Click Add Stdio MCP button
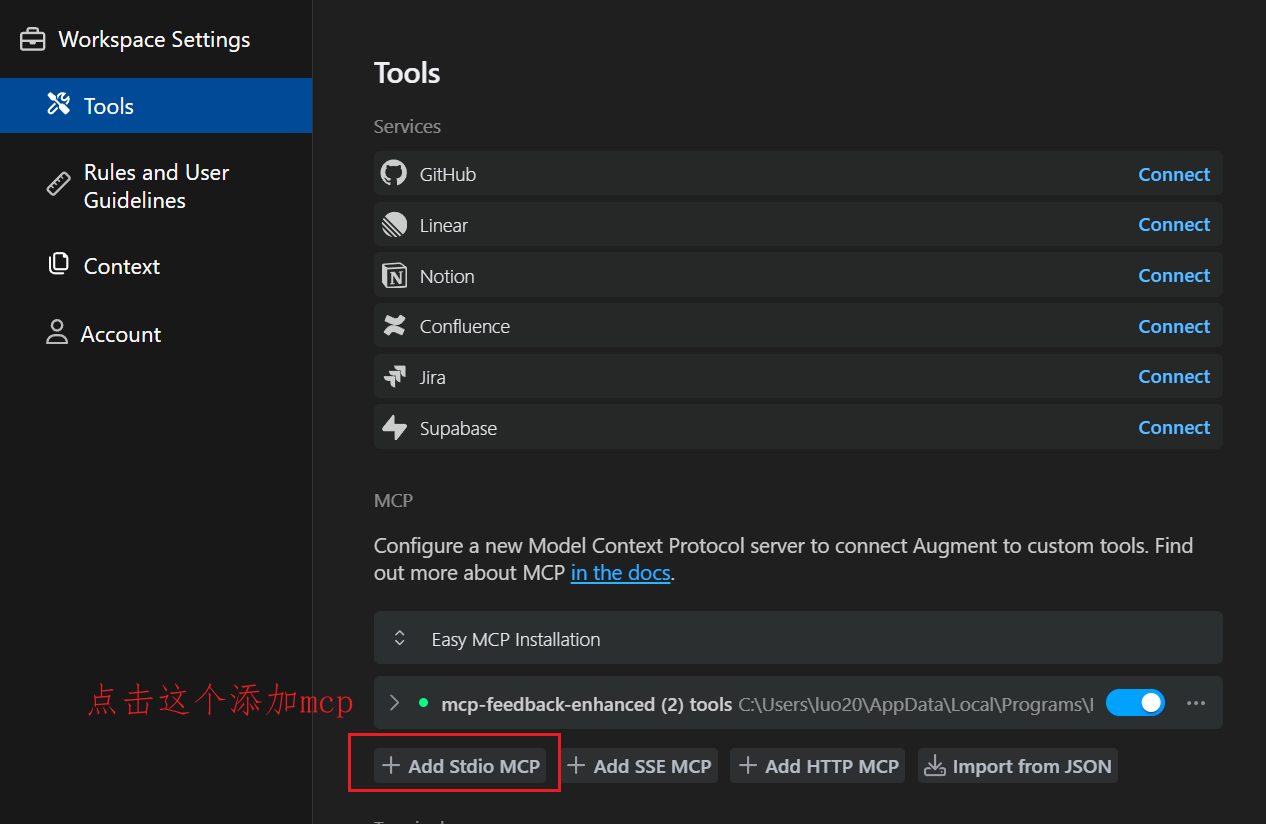 tap(460, 766)
